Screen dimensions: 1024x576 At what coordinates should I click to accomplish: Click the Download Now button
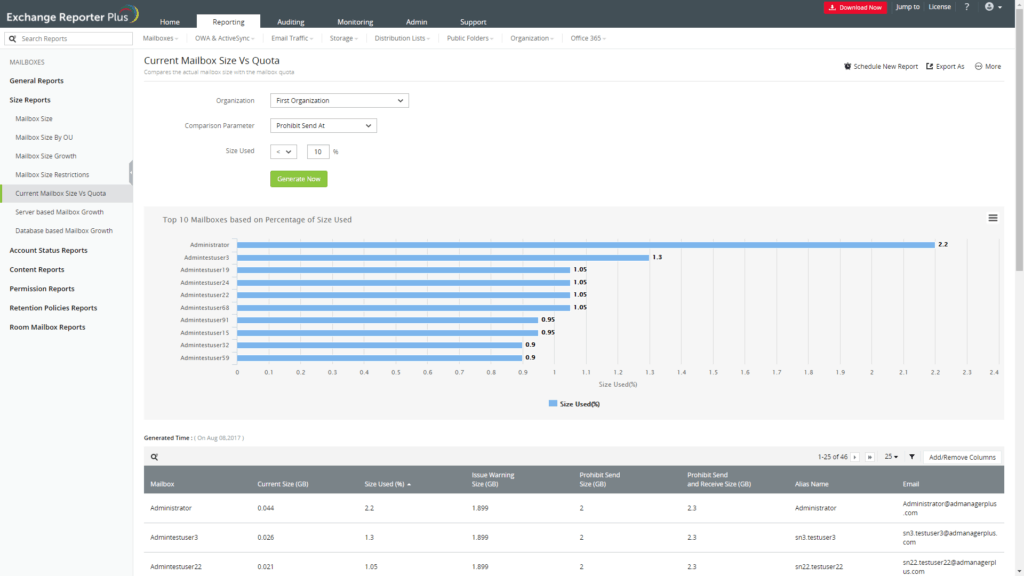point(855,7)
